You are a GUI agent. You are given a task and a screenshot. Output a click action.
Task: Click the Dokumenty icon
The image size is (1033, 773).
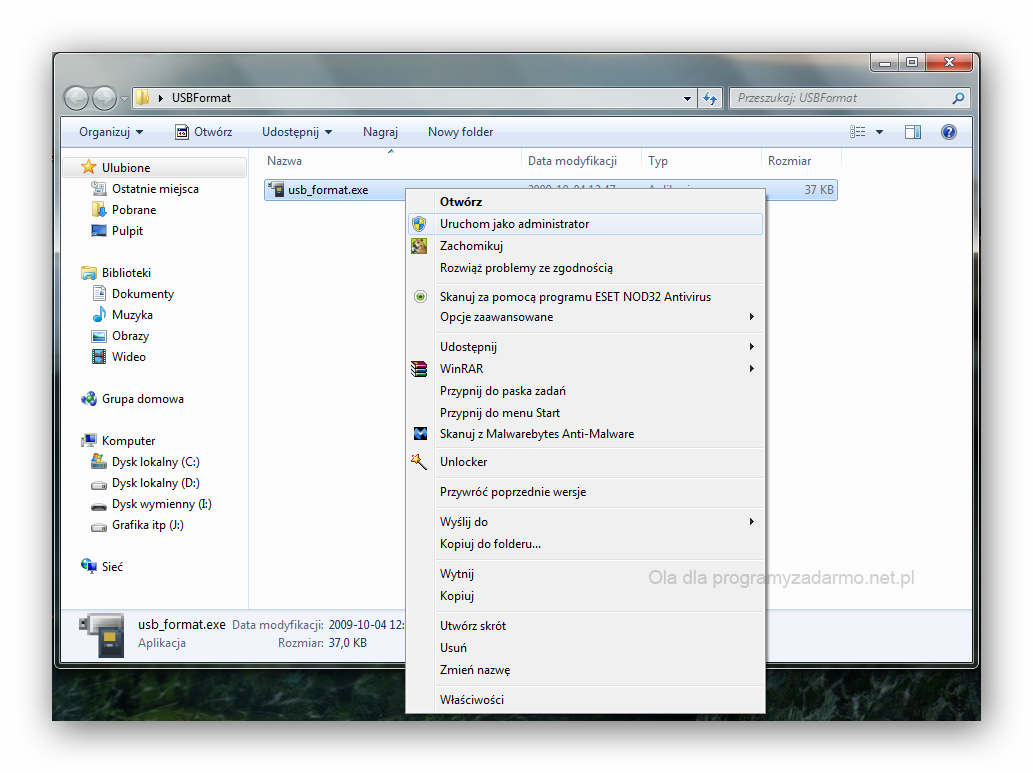pyautogui.click(x=99, y=293)
